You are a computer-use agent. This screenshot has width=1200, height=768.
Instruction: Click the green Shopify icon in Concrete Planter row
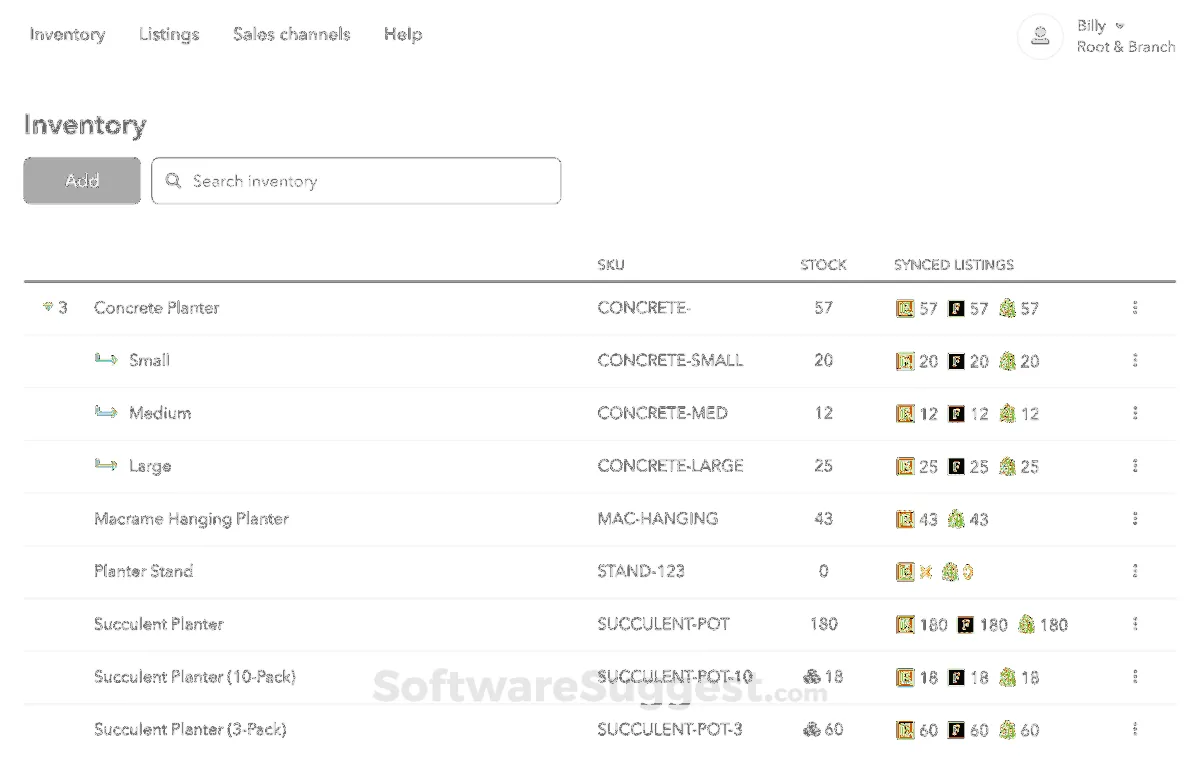click(1007, 308)
